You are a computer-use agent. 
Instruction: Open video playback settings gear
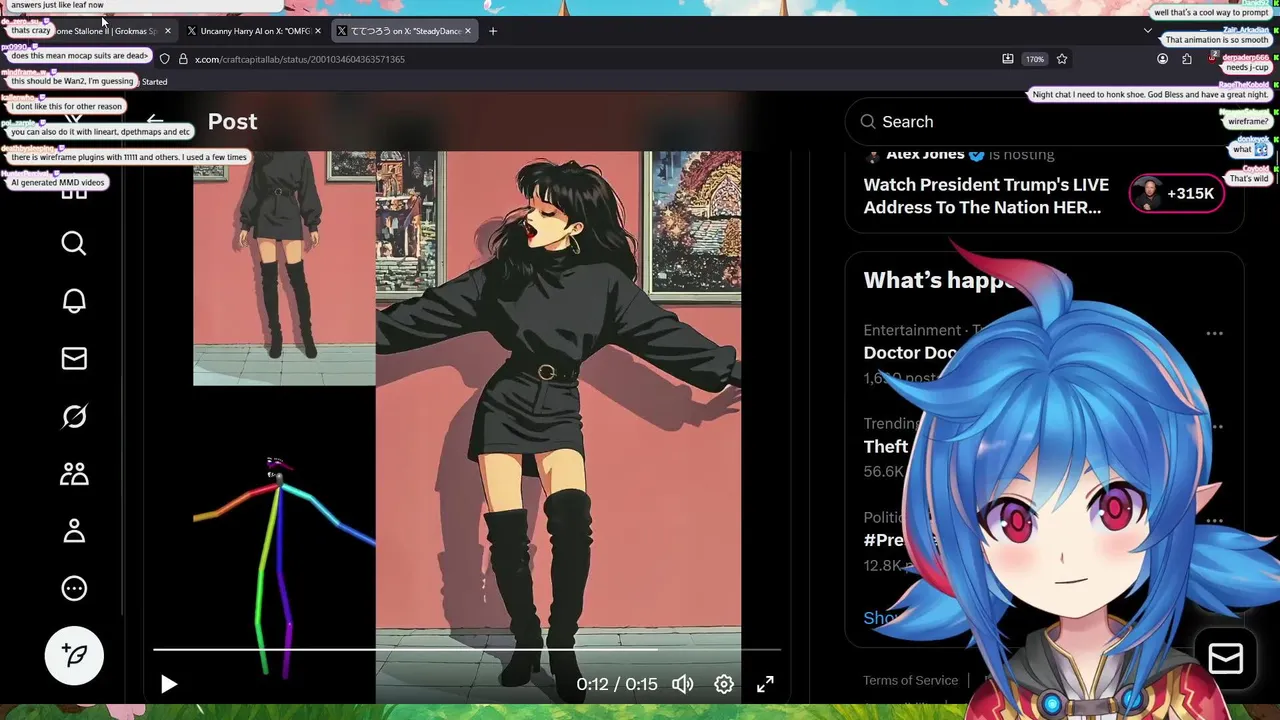(724, 684)
